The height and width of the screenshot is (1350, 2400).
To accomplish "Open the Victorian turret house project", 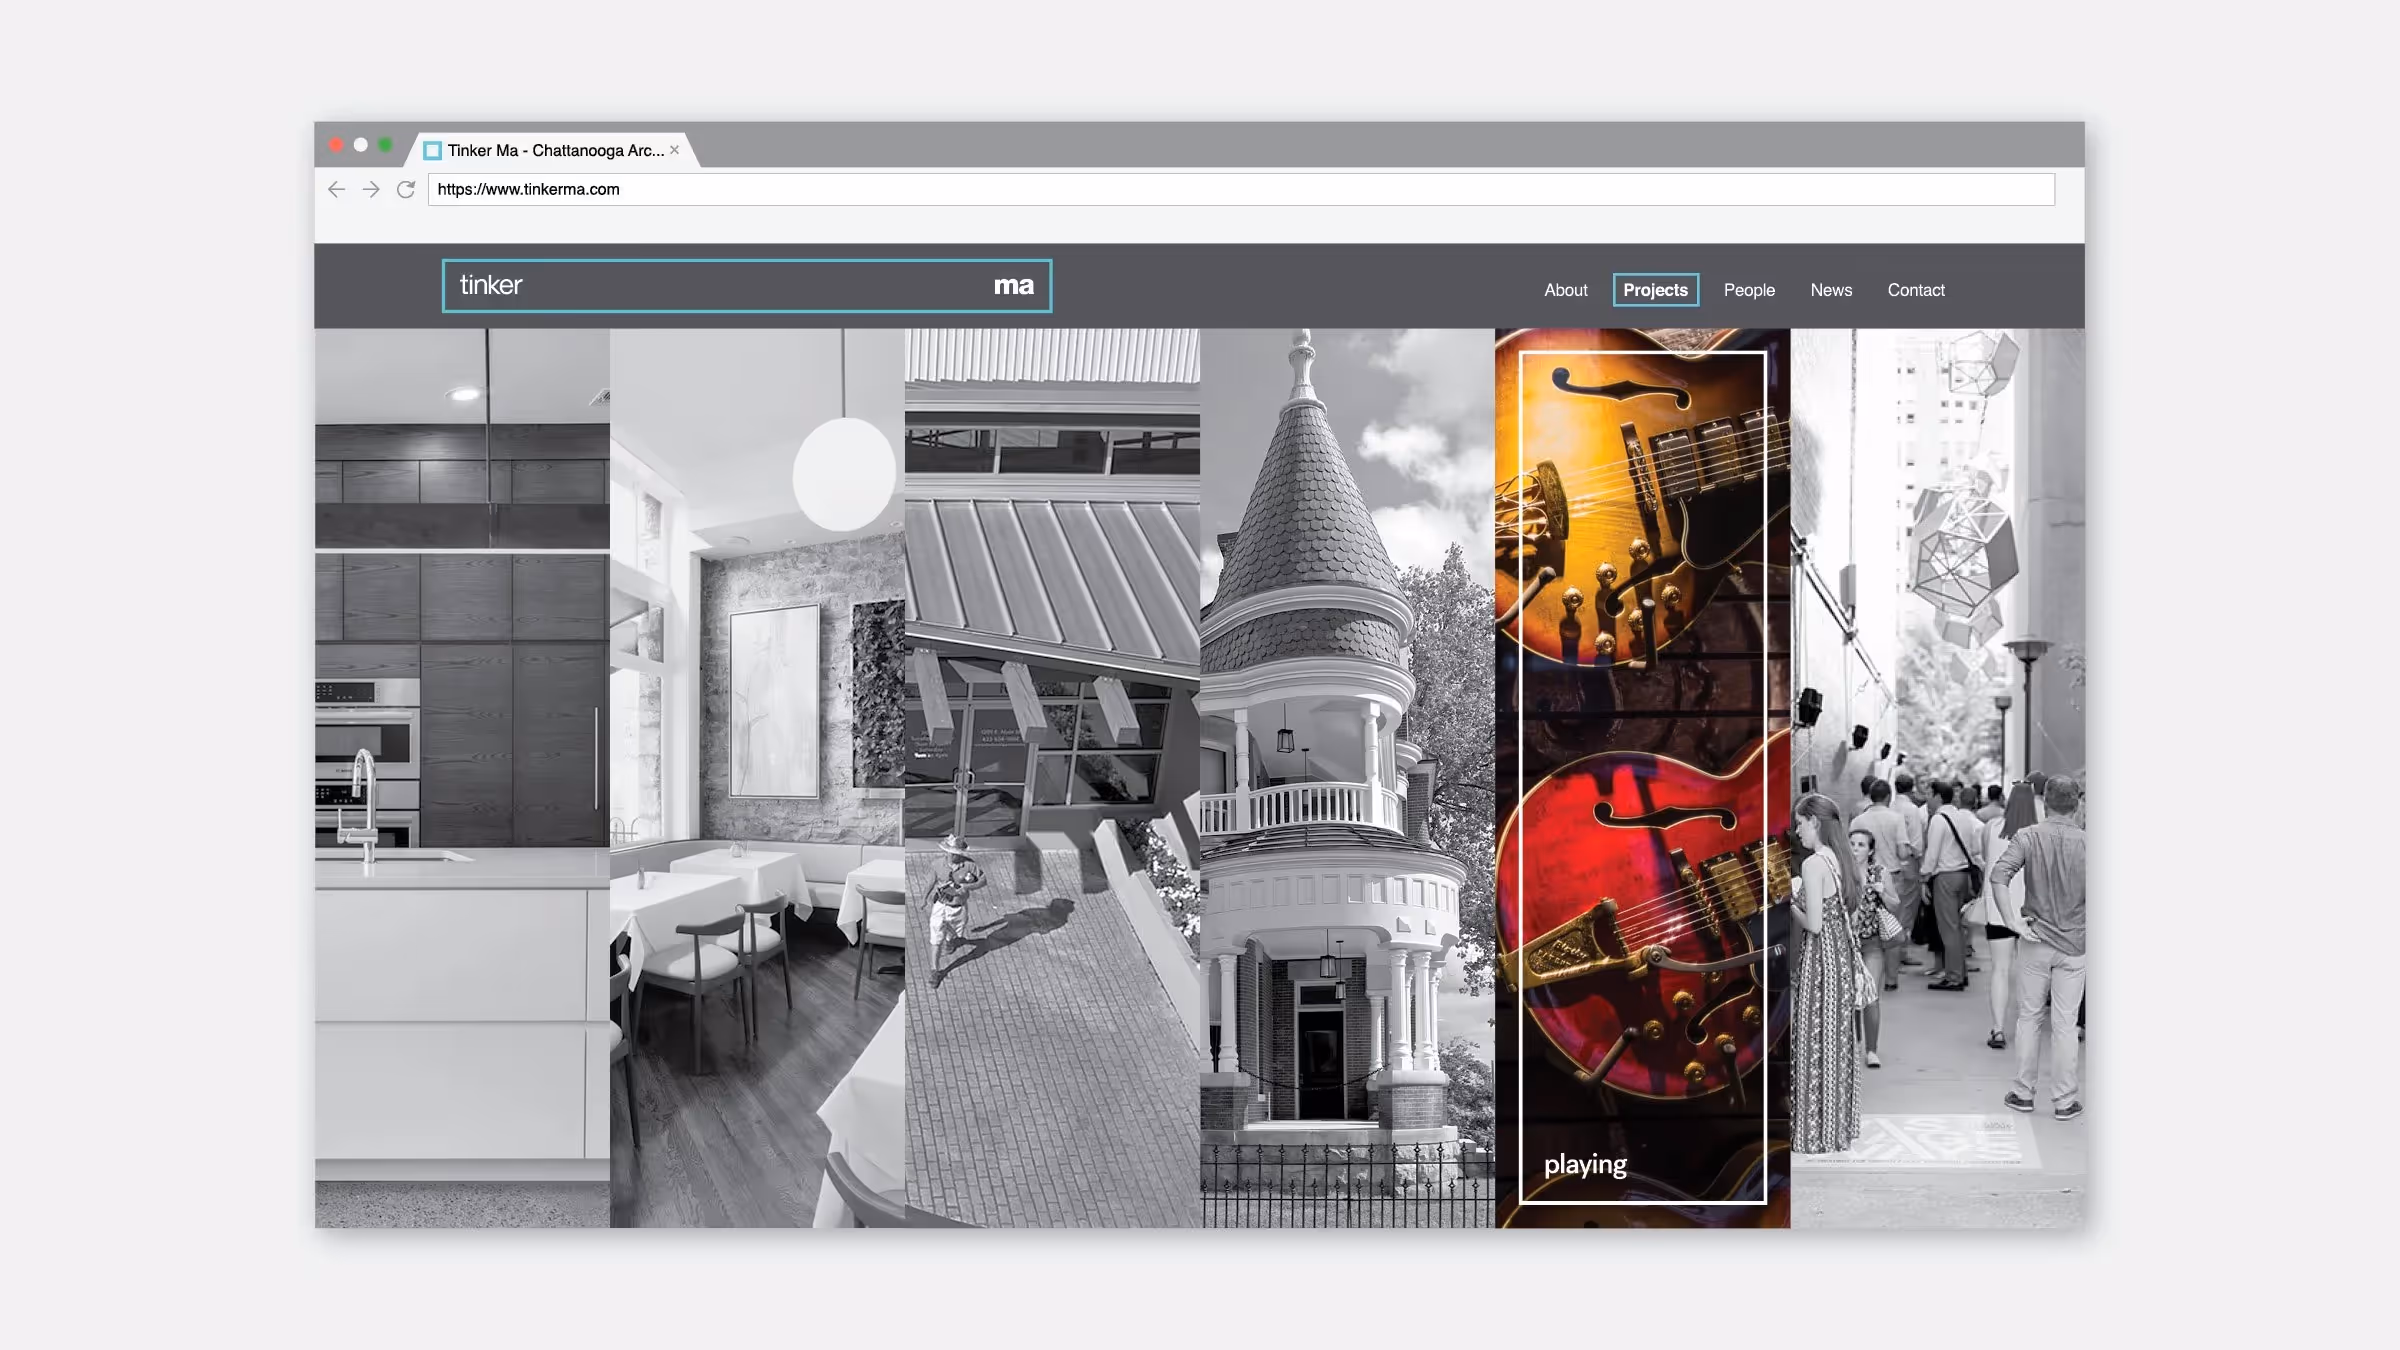I will coord(1347,778).
